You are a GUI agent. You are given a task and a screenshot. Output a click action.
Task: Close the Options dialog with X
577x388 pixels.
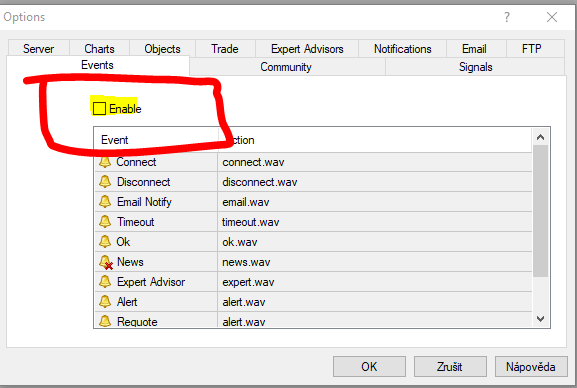[552, 17]
